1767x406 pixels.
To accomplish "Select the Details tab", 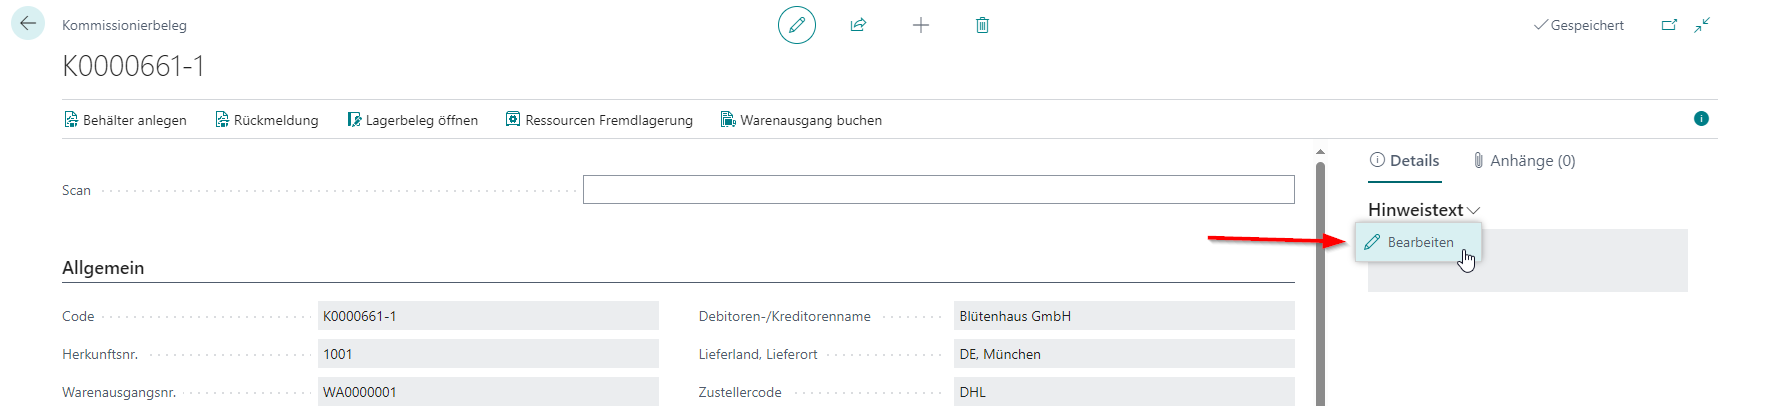I will pyautogui.click(x=1404, y=161).
